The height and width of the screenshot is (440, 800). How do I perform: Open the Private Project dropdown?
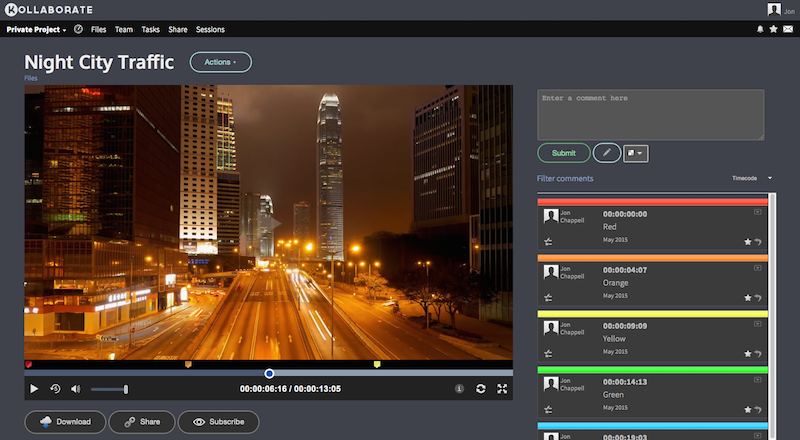pyautogui.click(x=36, y=30)
